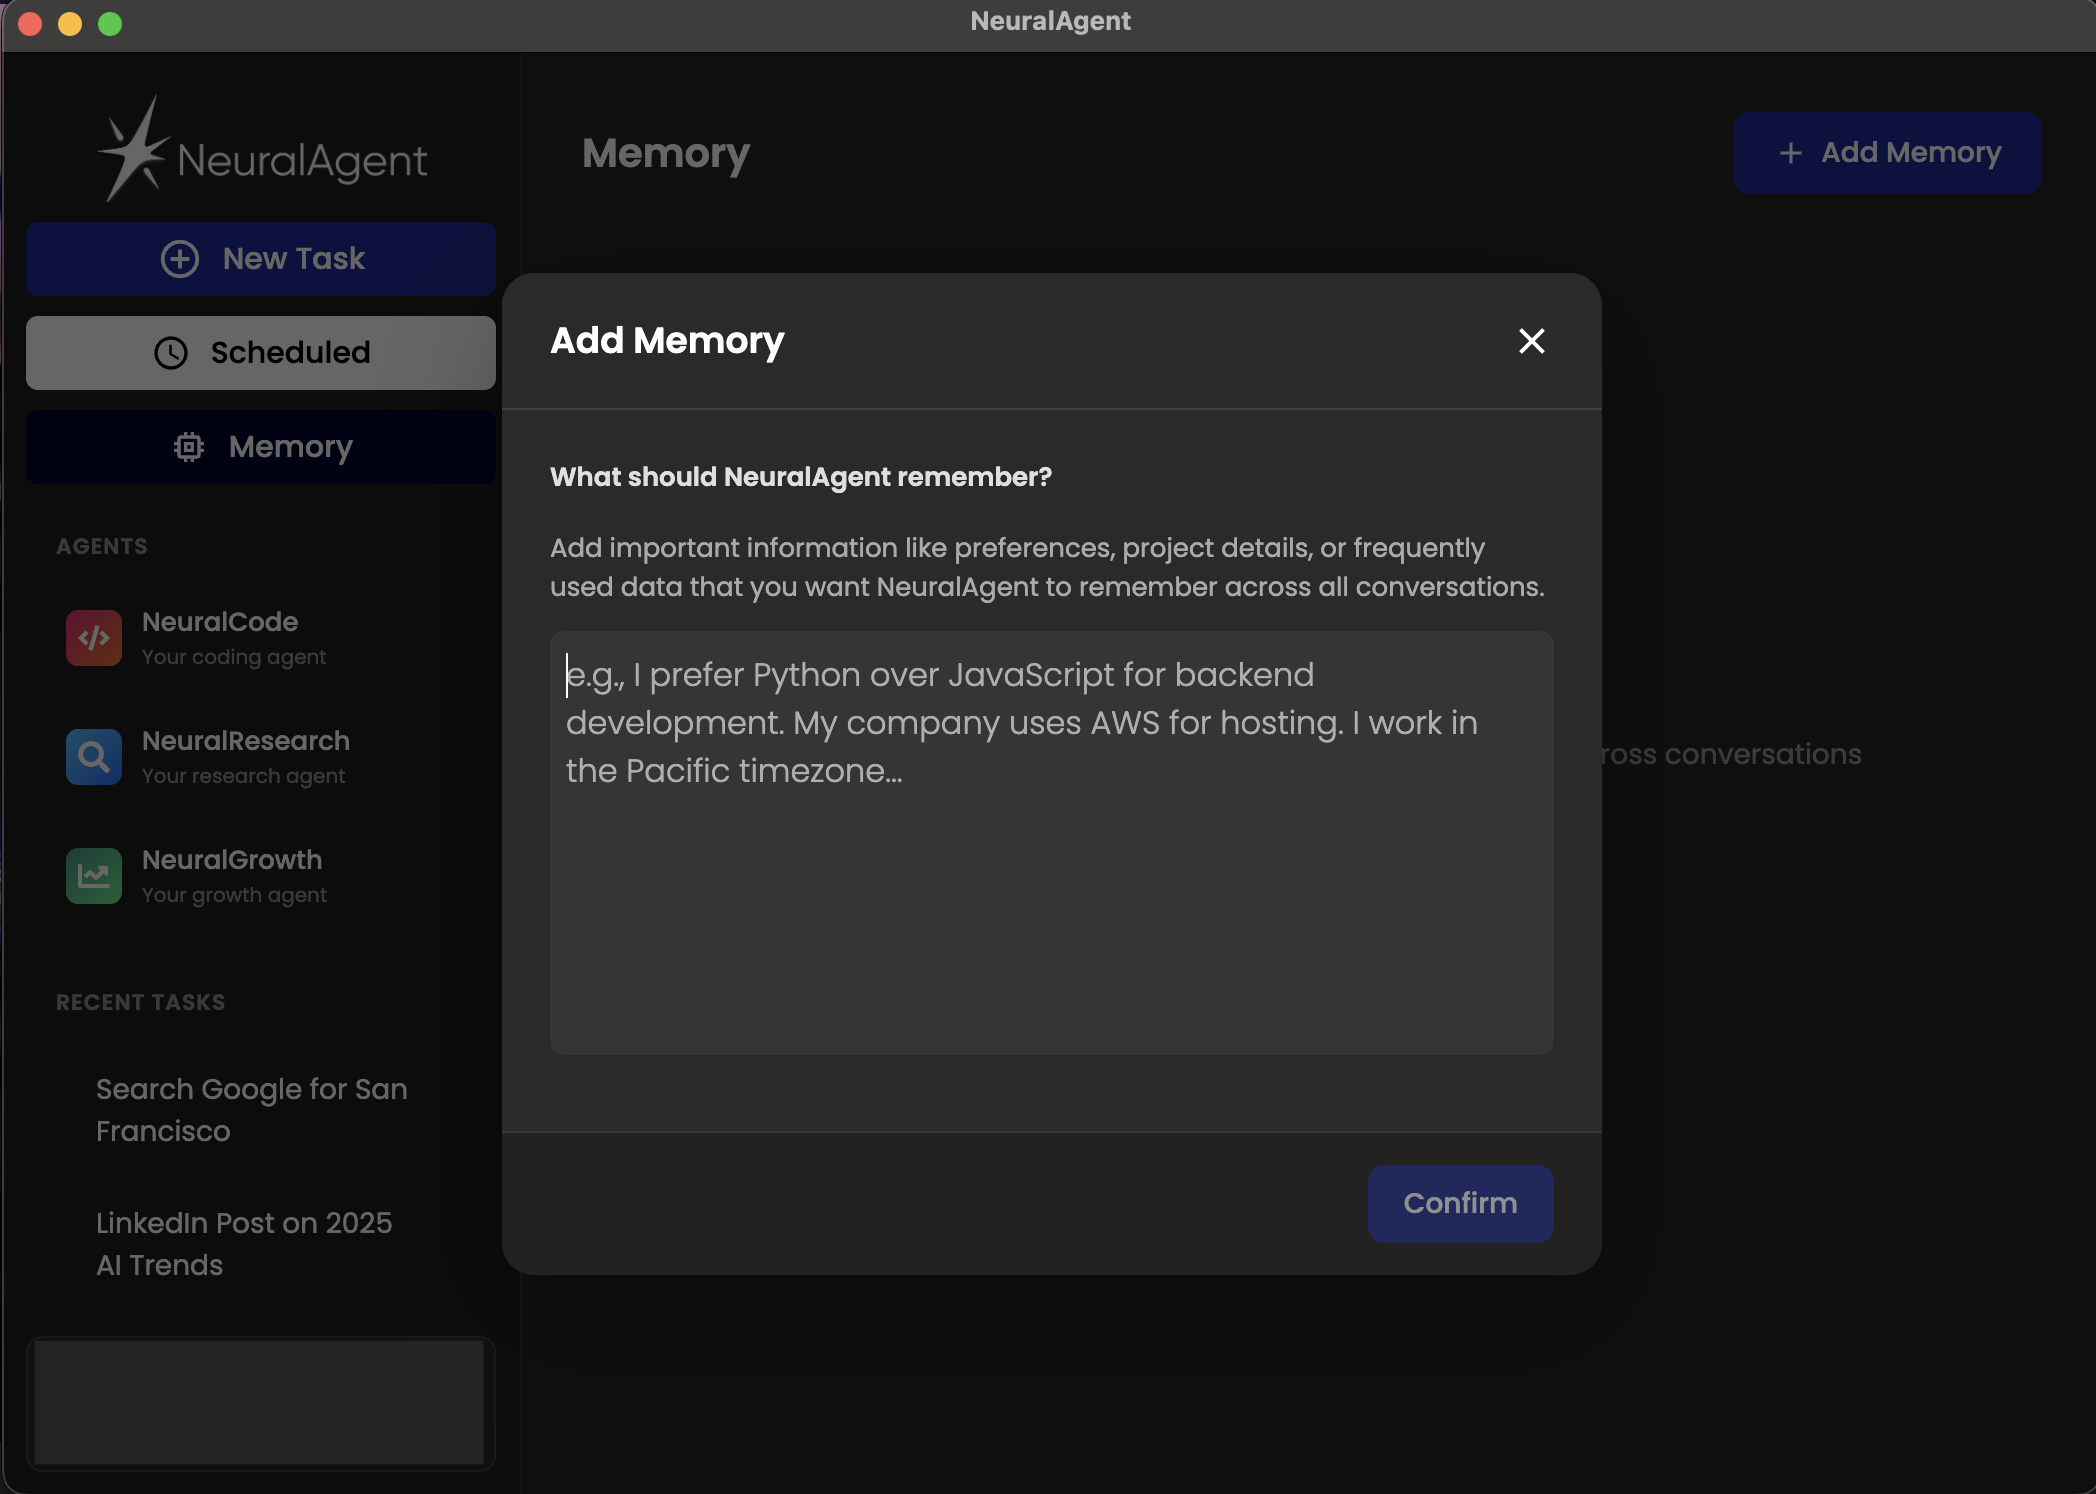Switch to the Memory section
Viewport: 2096px width, 1494px height.
pos(261,447)
